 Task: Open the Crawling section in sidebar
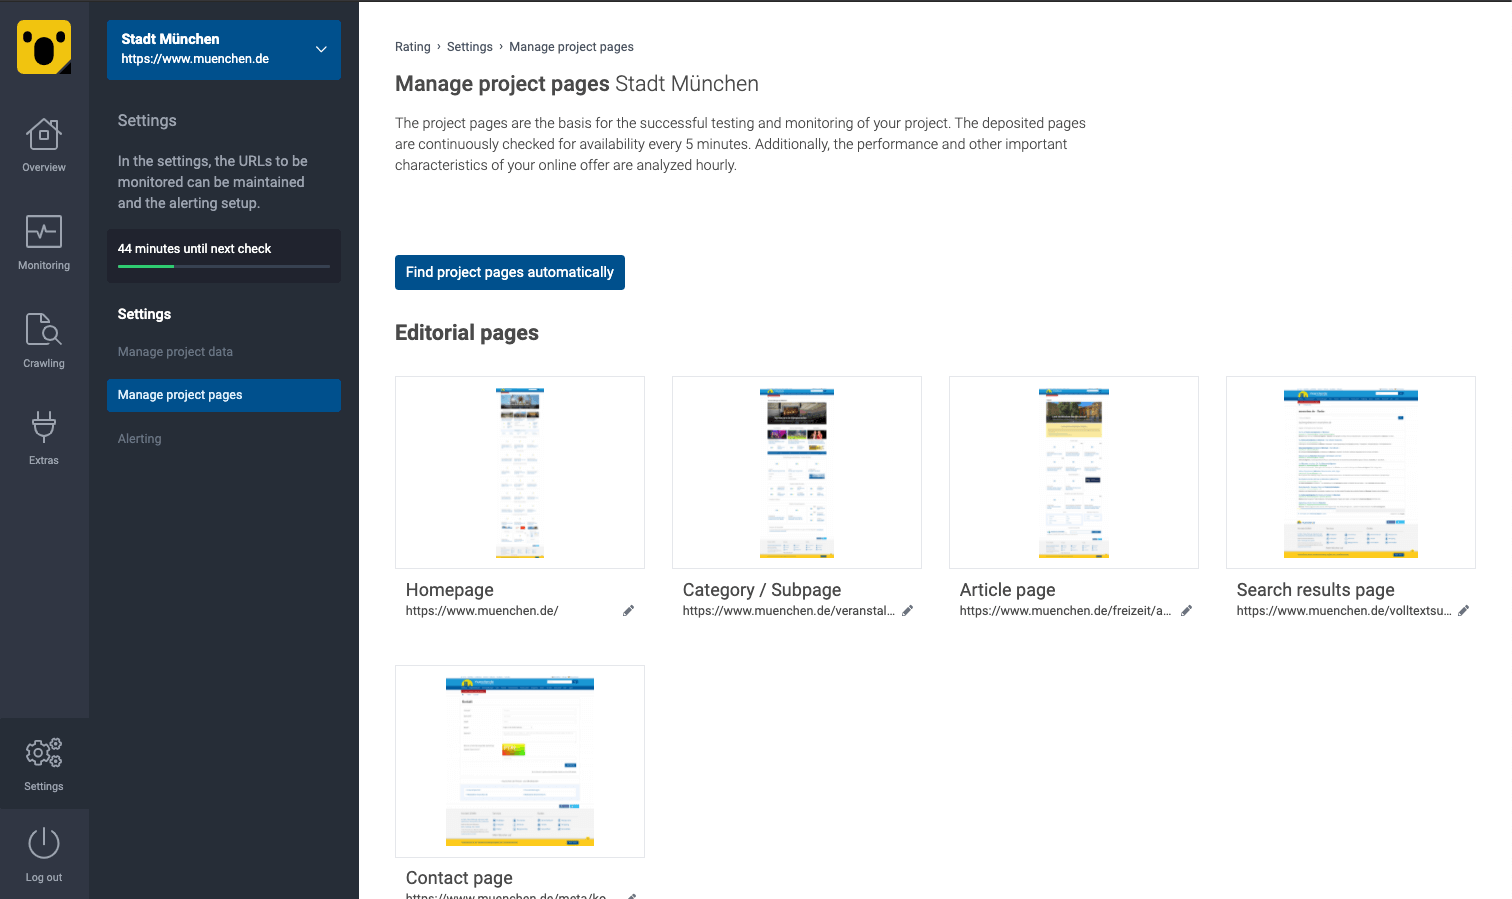point(44,341)
